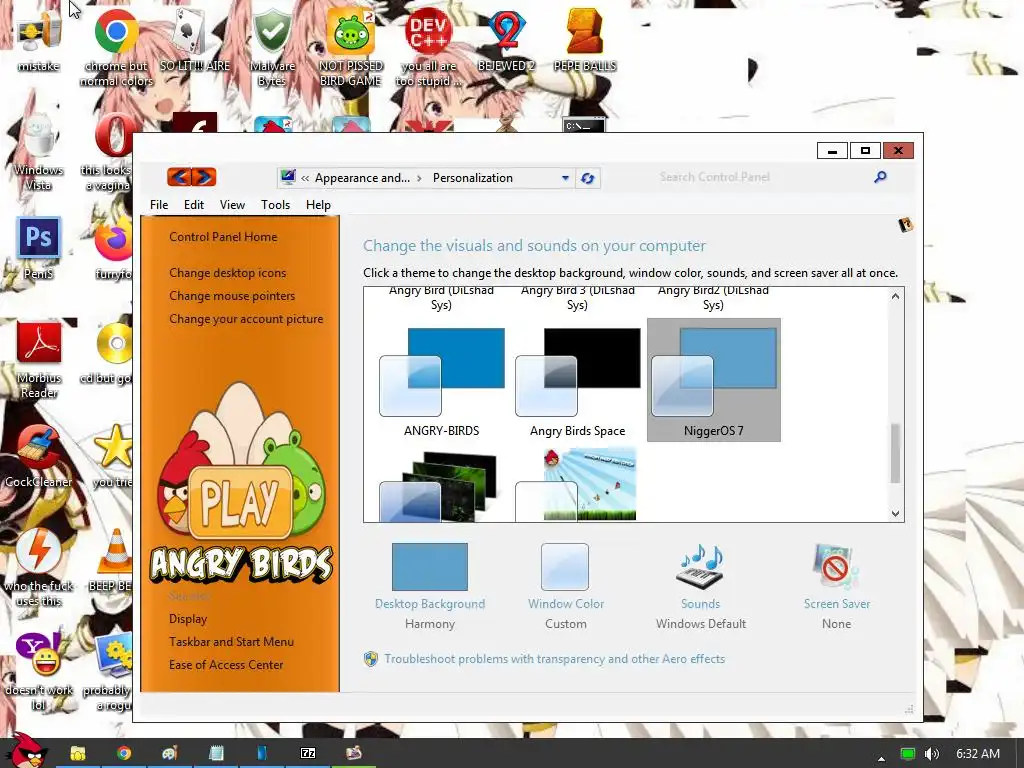This screenshot has height=768, width=1024.
Task: Click the orange Forward arrow button
Action: point(204,177)
